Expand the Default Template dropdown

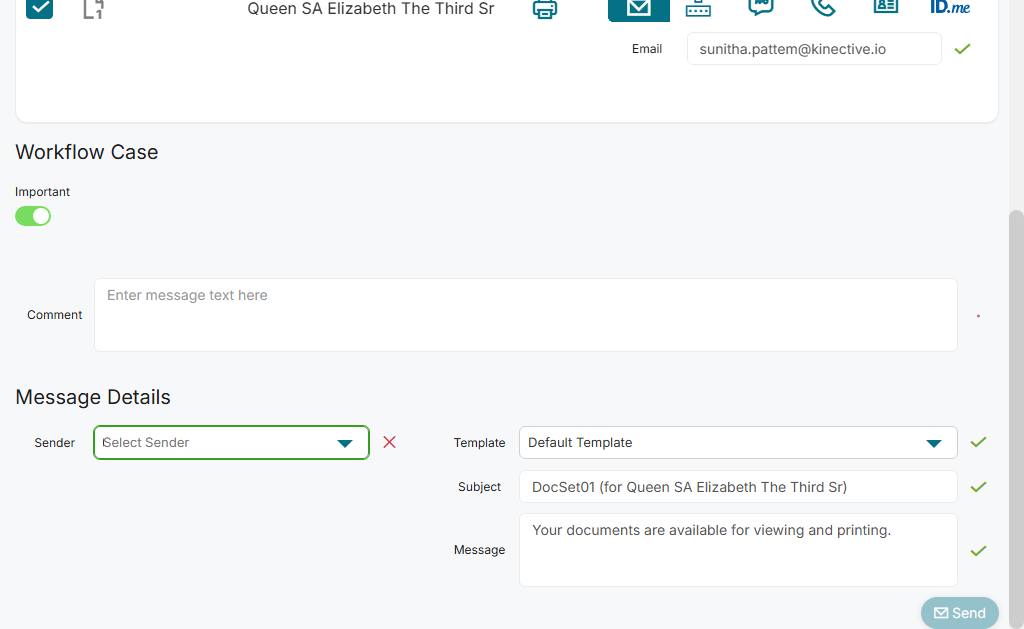pos(737,443)
